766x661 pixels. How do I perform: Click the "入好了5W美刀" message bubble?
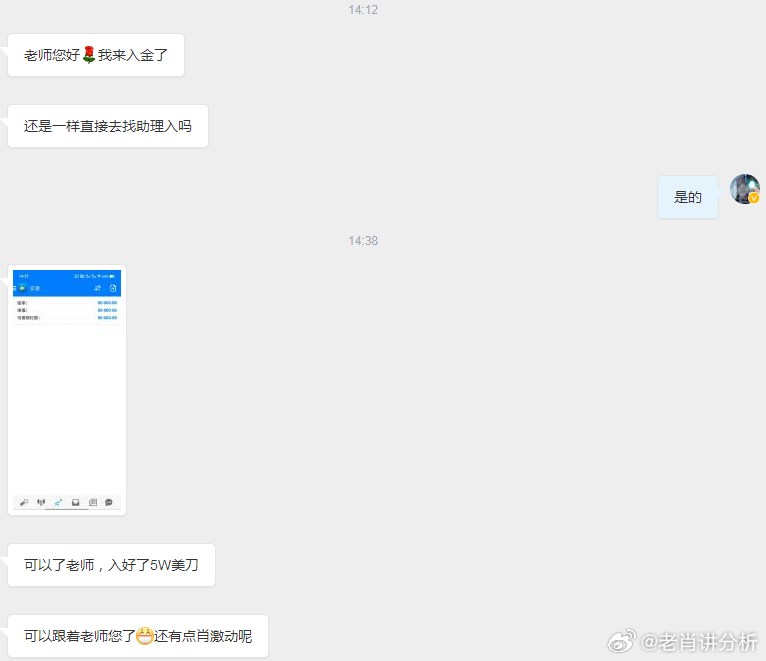point(111,565)
